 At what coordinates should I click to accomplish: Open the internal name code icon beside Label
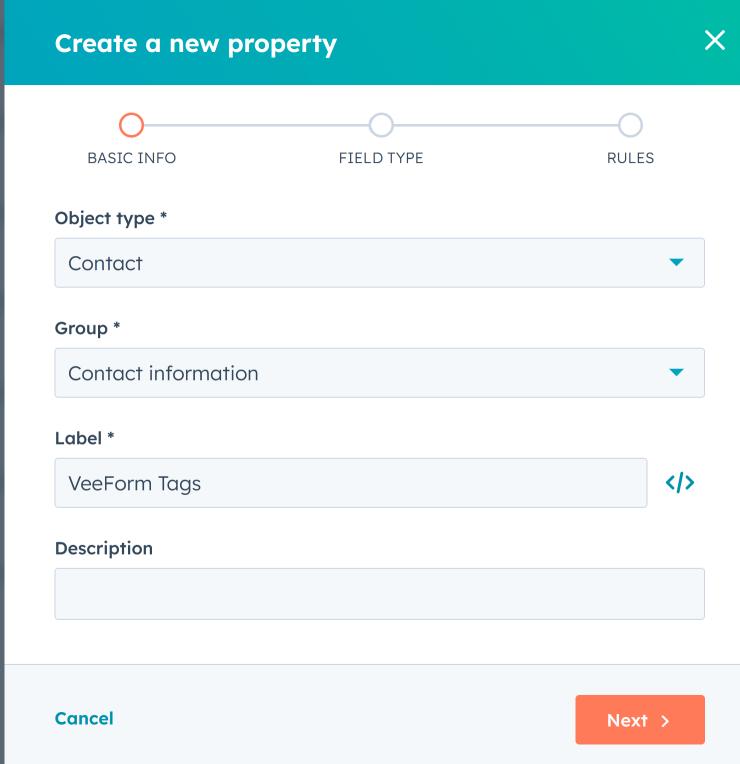pyautogui.click(x=680, y=482)
